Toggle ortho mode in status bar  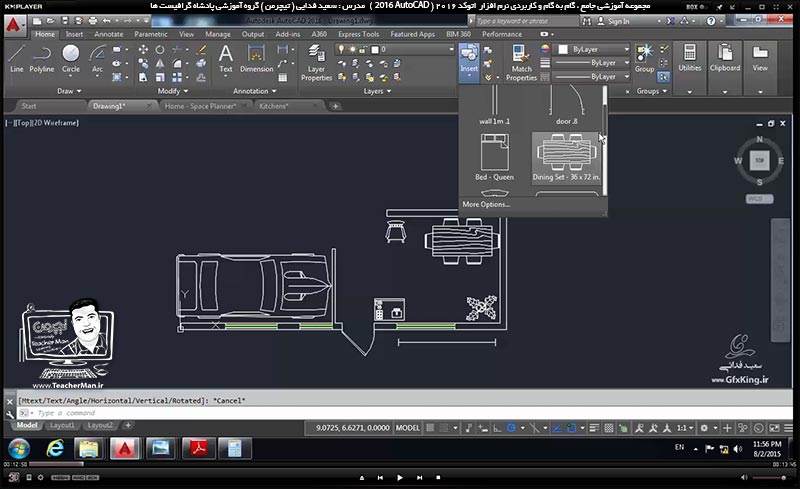click(497, 428)
